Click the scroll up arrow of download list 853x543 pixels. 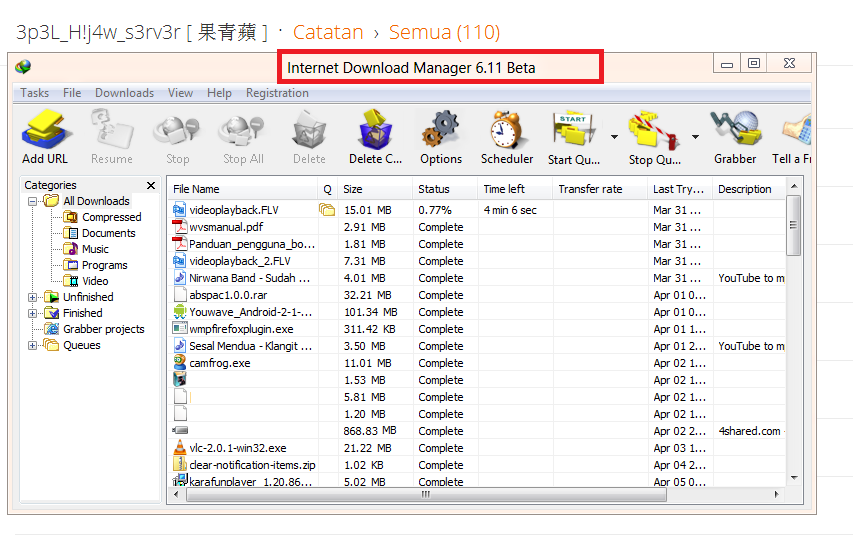(x=794, y=187)
